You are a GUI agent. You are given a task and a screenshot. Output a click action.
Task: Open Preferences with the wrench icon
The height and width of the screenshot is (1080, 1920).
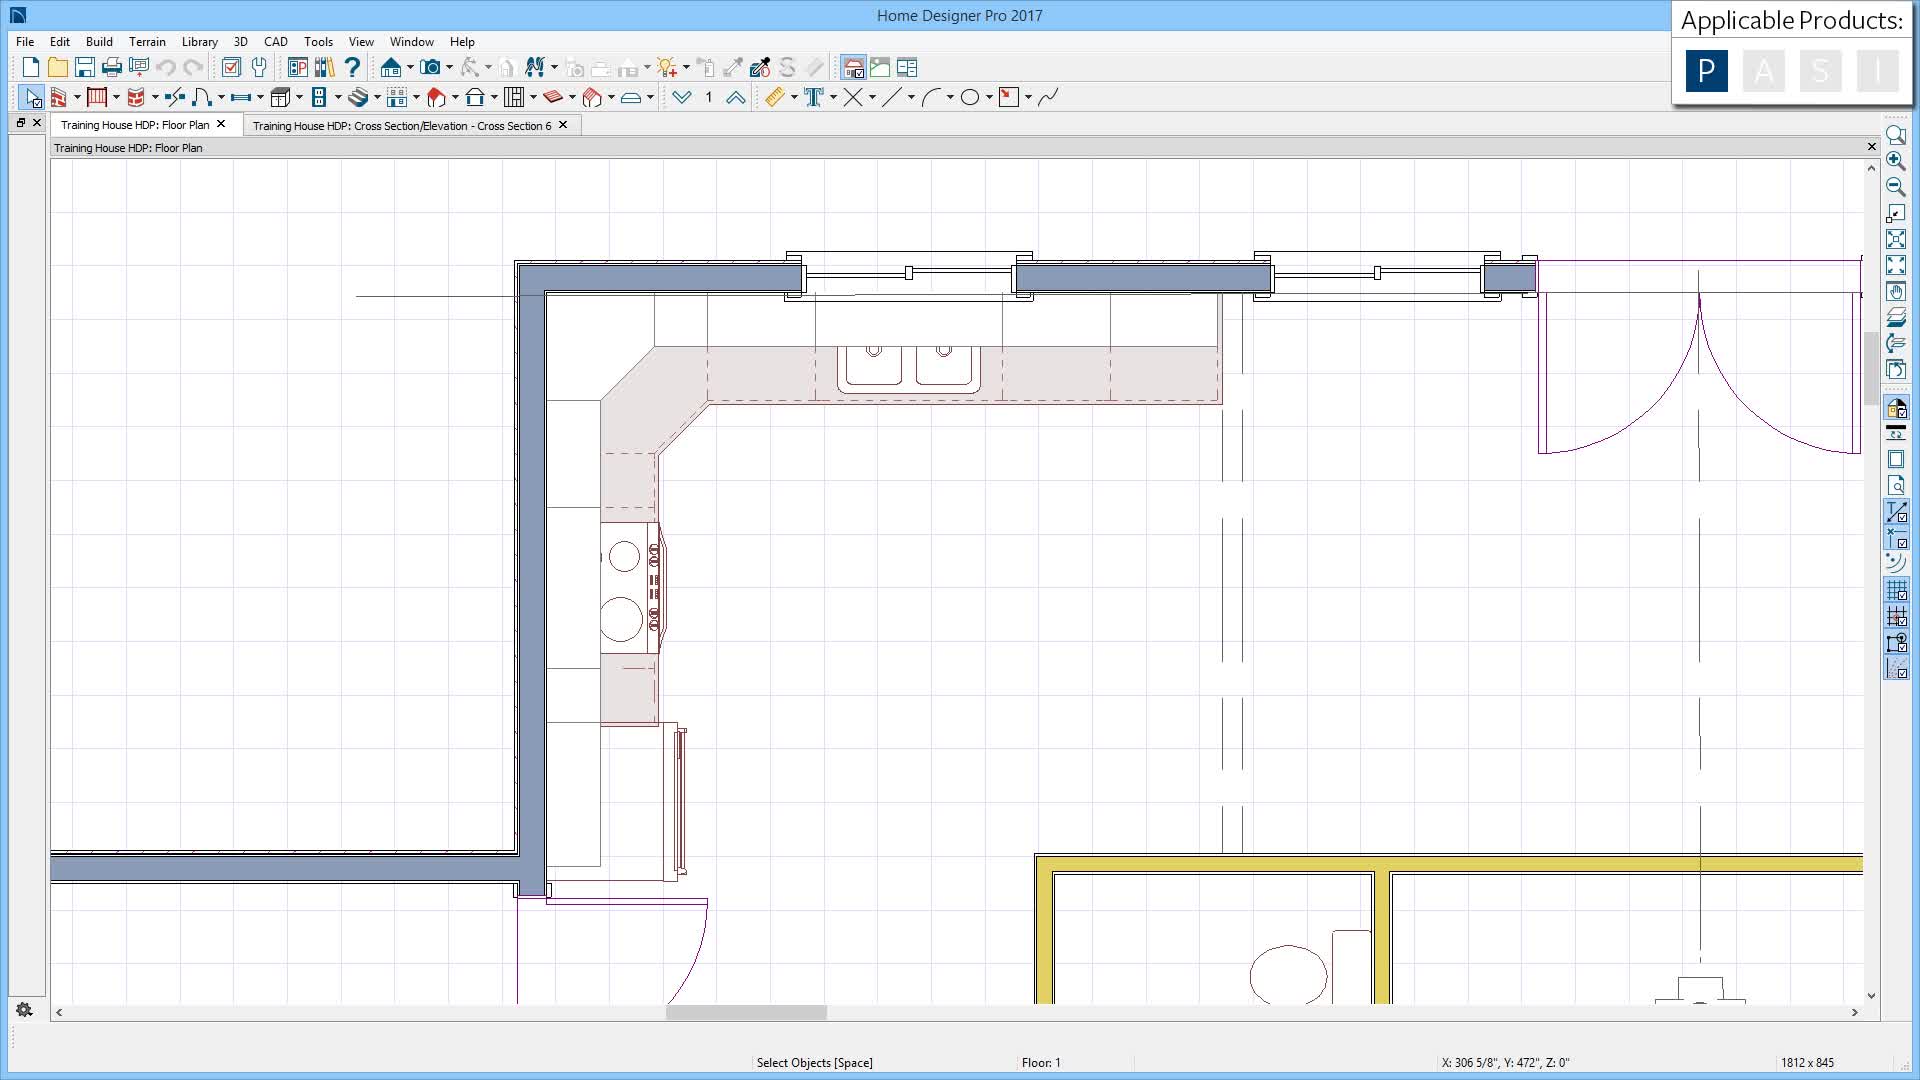259,68
